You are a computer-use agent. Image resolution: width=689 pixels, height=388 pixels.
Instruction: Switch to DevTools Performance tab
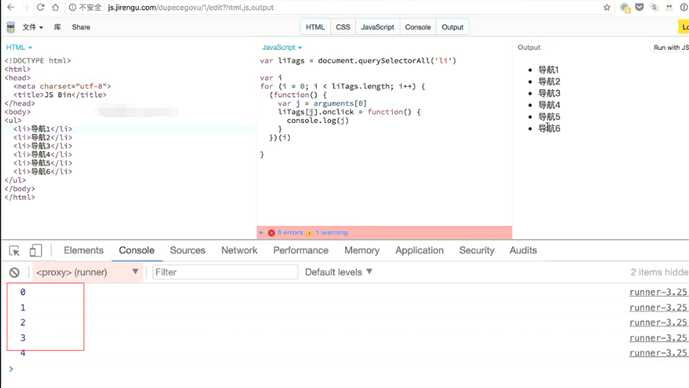301,250
